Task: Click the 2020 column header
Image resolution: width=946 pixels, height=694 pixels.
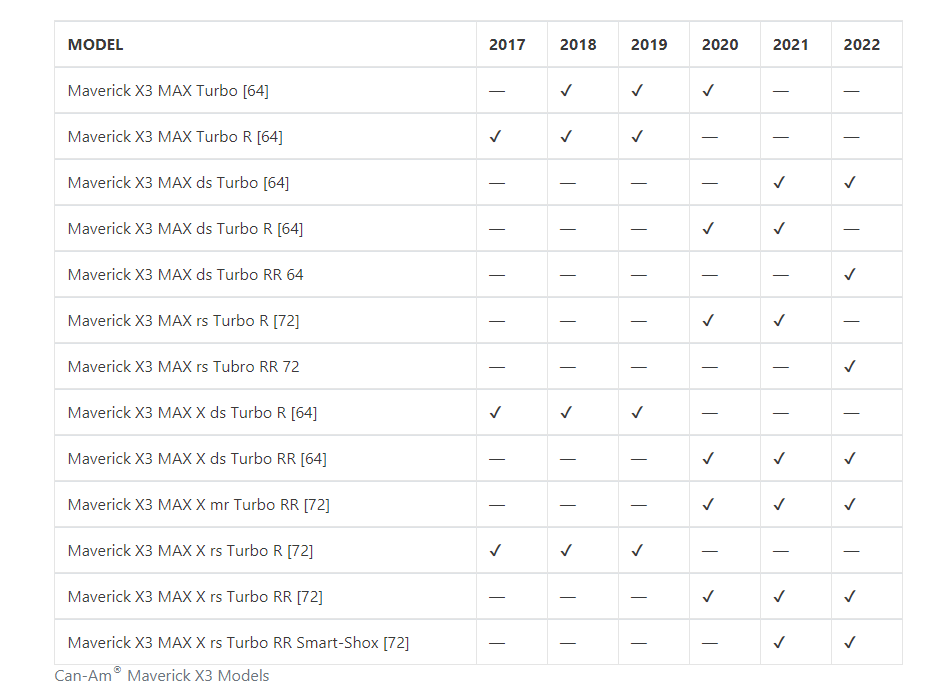Action: (720, 45)
